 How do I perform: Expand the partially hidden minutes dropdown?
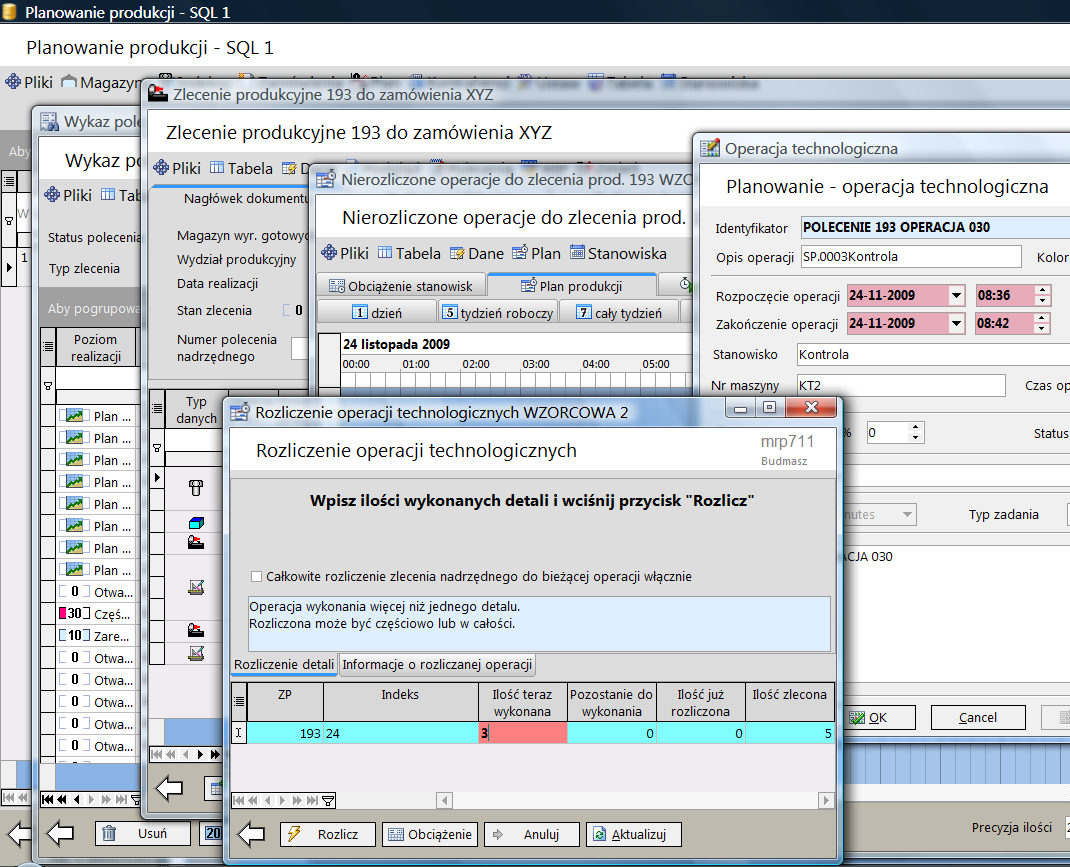point(907,514)
